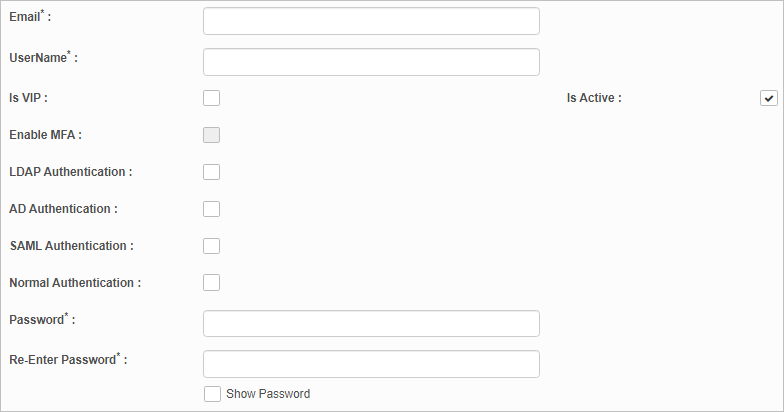Enable the Is VIP checkbox
Image resolution: width=784 pixels, height=412 pixels.
pyautogui.click(x=211, y=98)
